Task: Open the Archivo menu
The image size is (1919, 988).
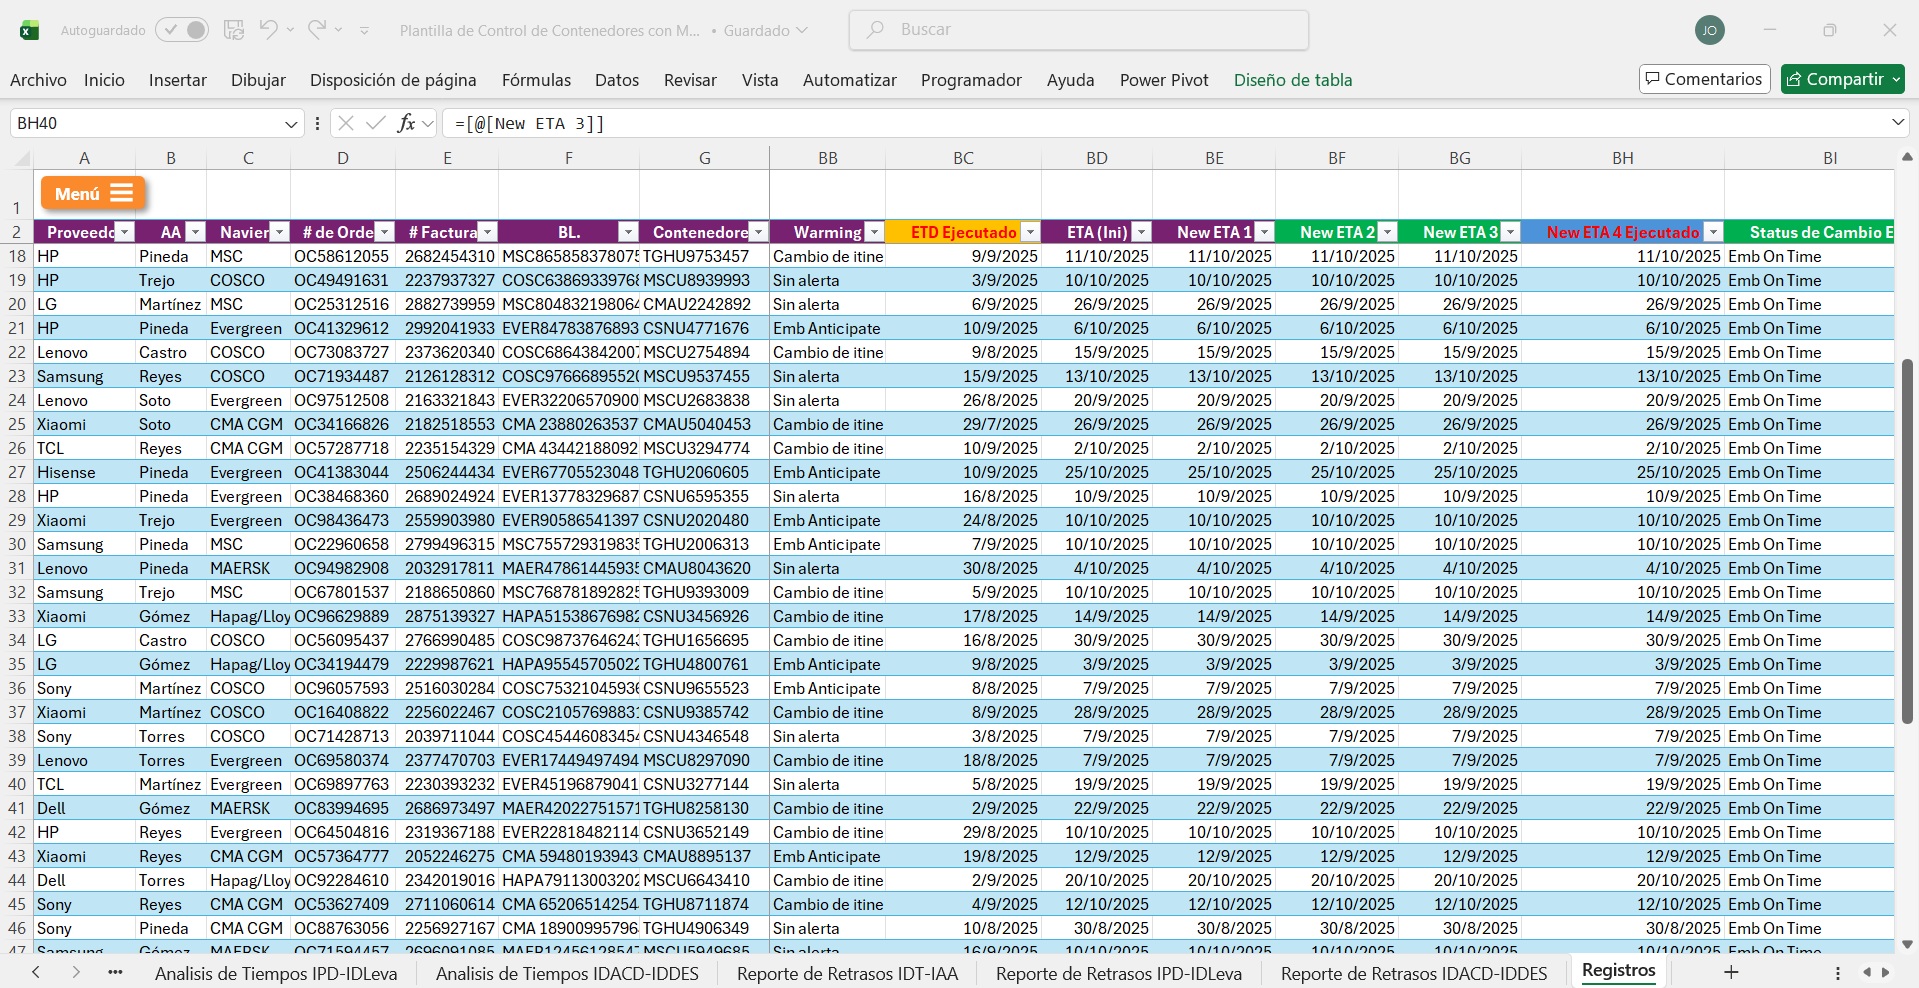Action: 38,80
